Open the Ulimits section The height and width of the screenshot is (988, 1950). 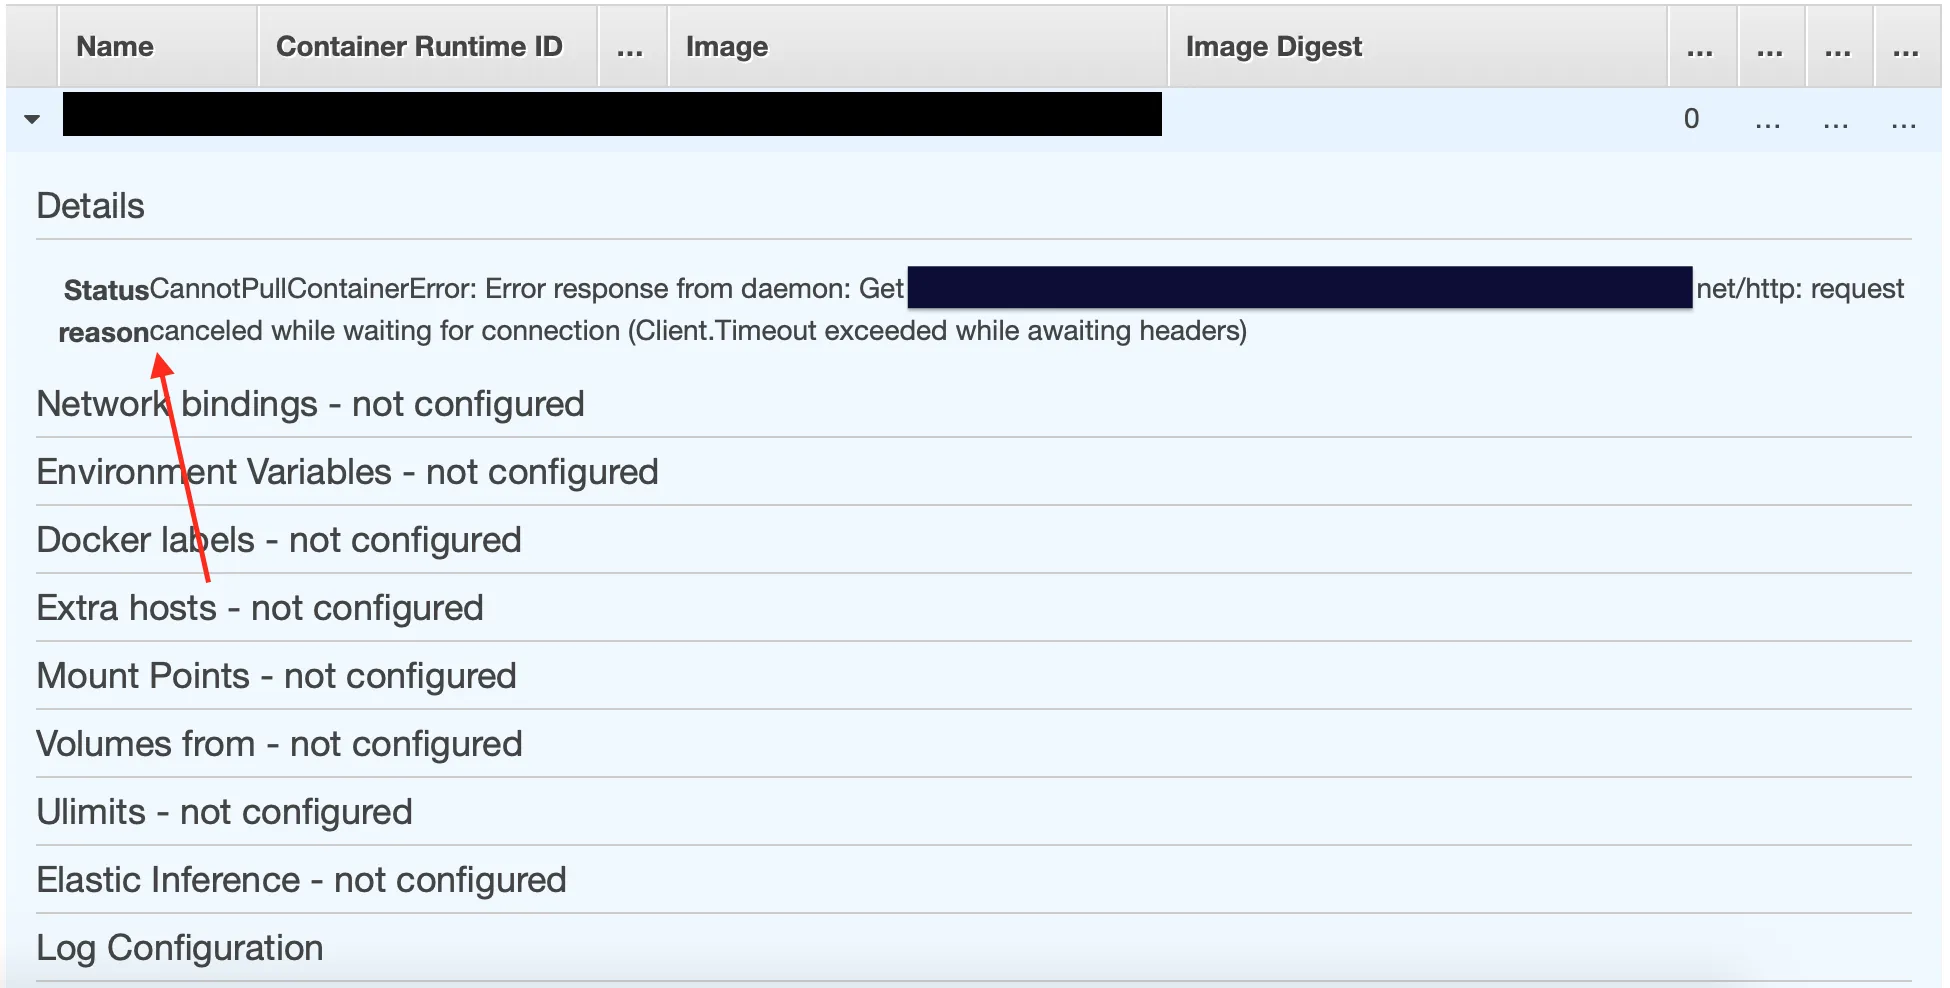pos(224,812)
